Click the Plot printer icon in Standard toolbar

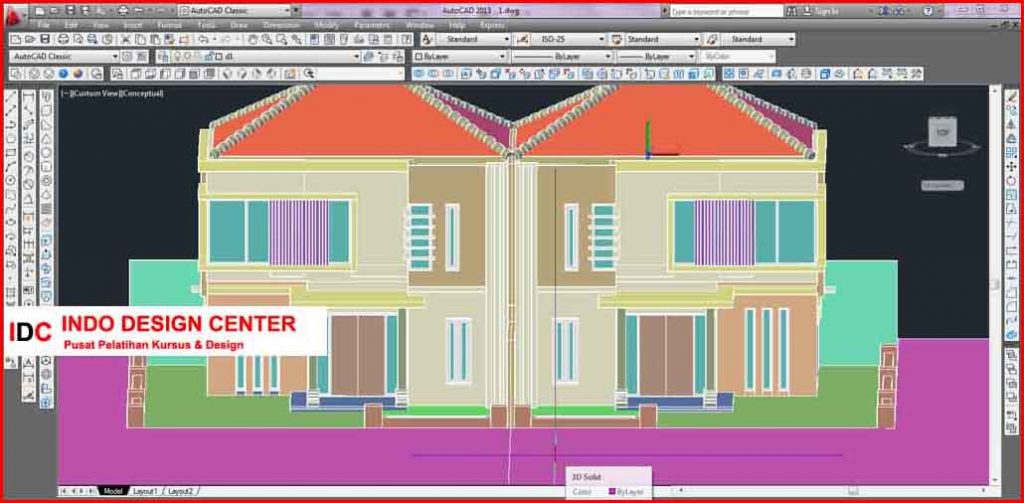coord(63,39)
